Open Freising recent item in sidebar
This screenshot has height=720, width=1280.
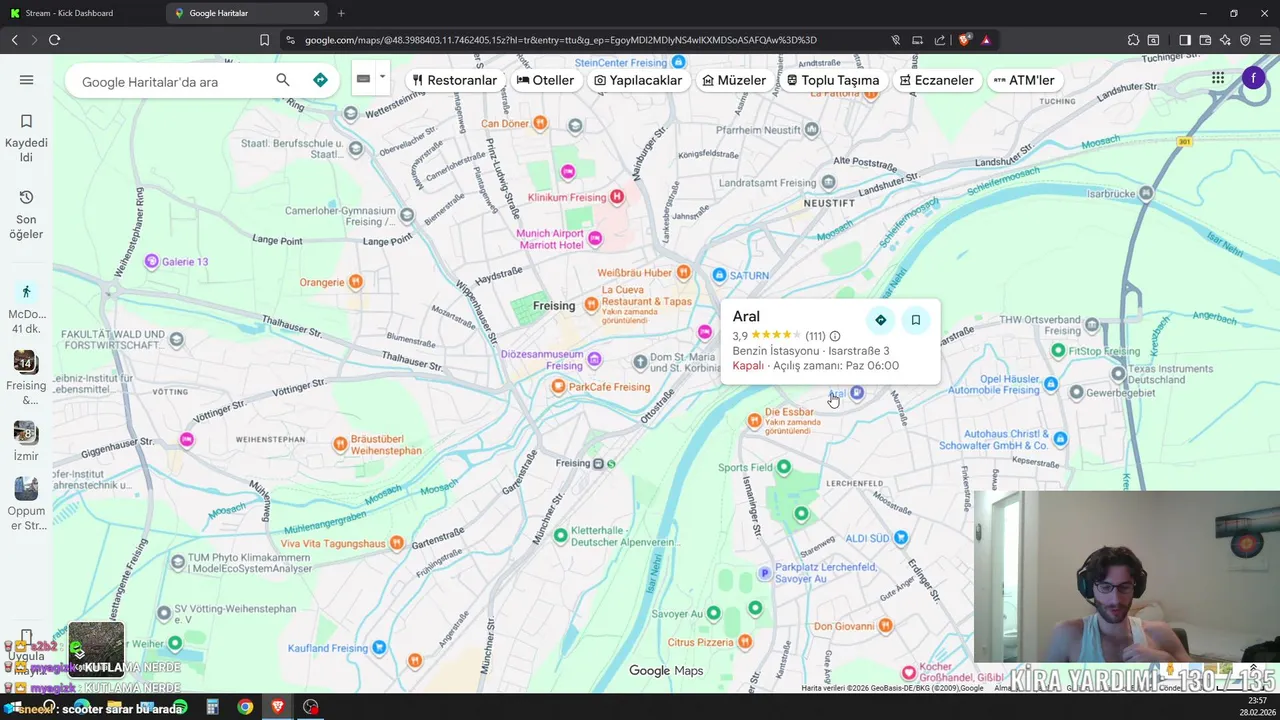coord(26,378)
